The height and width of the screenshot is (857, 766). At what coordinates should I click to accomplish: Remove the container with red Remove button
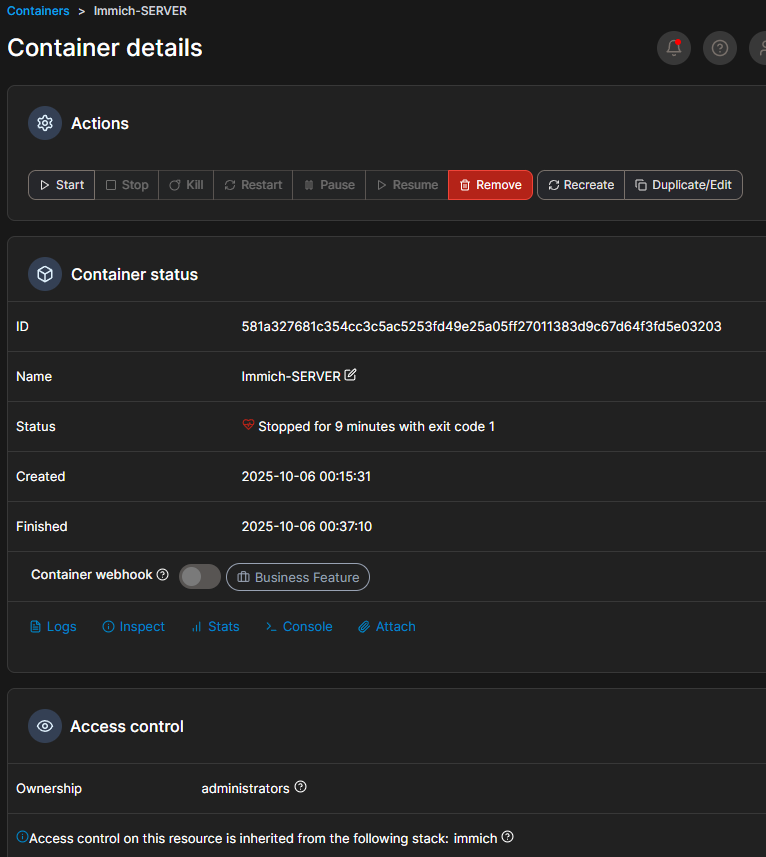click(490, 185)
